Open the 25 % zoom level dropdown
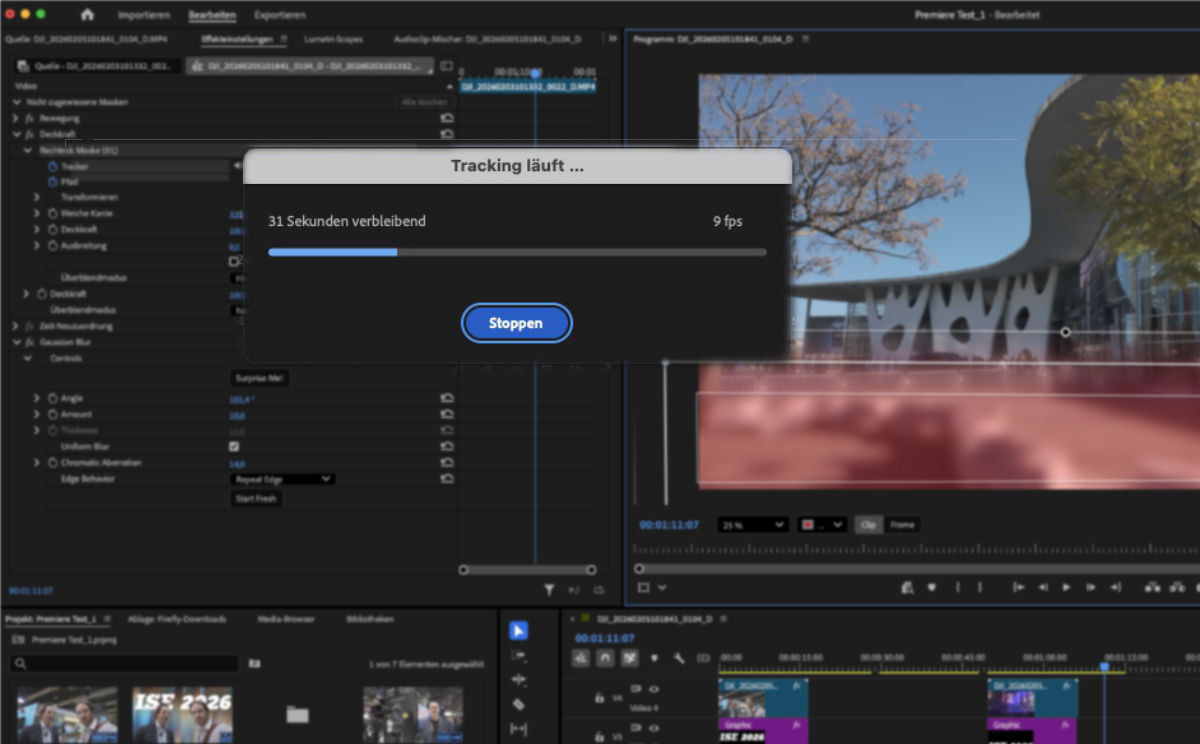This screenshot has width=1200, height=744. click(753, 525)
